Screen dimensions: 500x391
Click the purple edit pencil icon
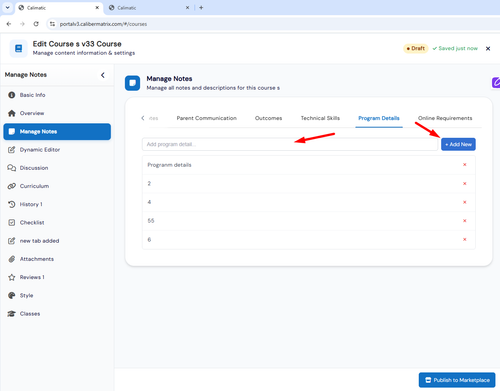pyautogui.click(x=496, y=82)
